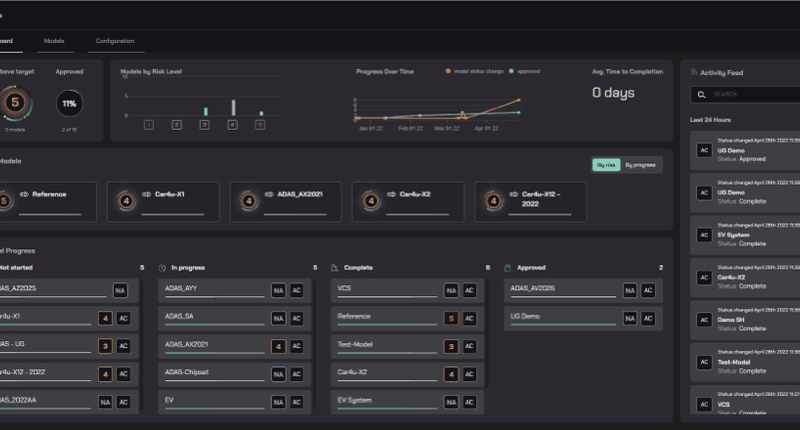The width and height of the screenshot is (800, 430).
Task: Click risk level 4 box under chart
Action: (232, 125)
